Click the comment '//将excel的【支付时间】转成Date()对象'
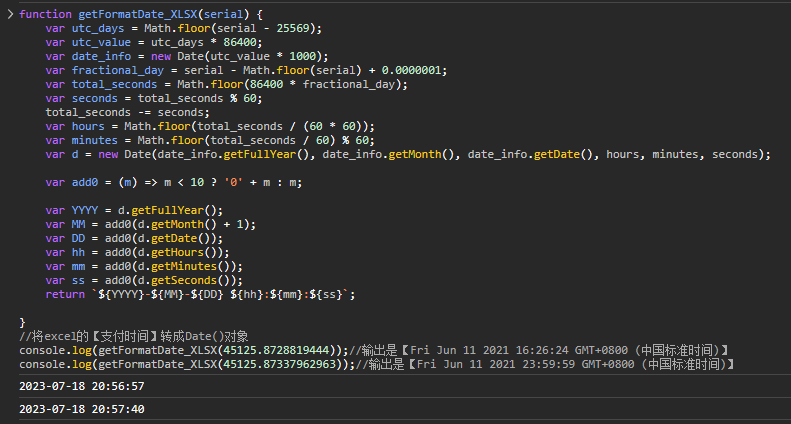The width and height of the screenshot is (791, 424). [133, 336]
